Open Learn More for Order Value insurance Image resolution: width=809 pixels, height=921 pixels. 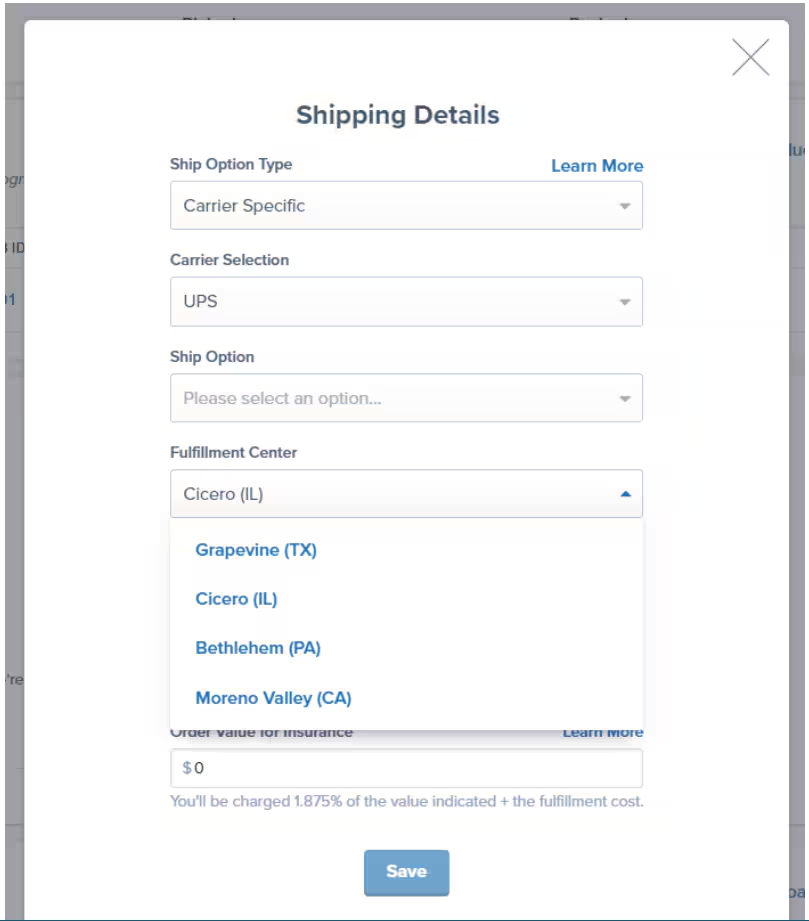(603, 731)
